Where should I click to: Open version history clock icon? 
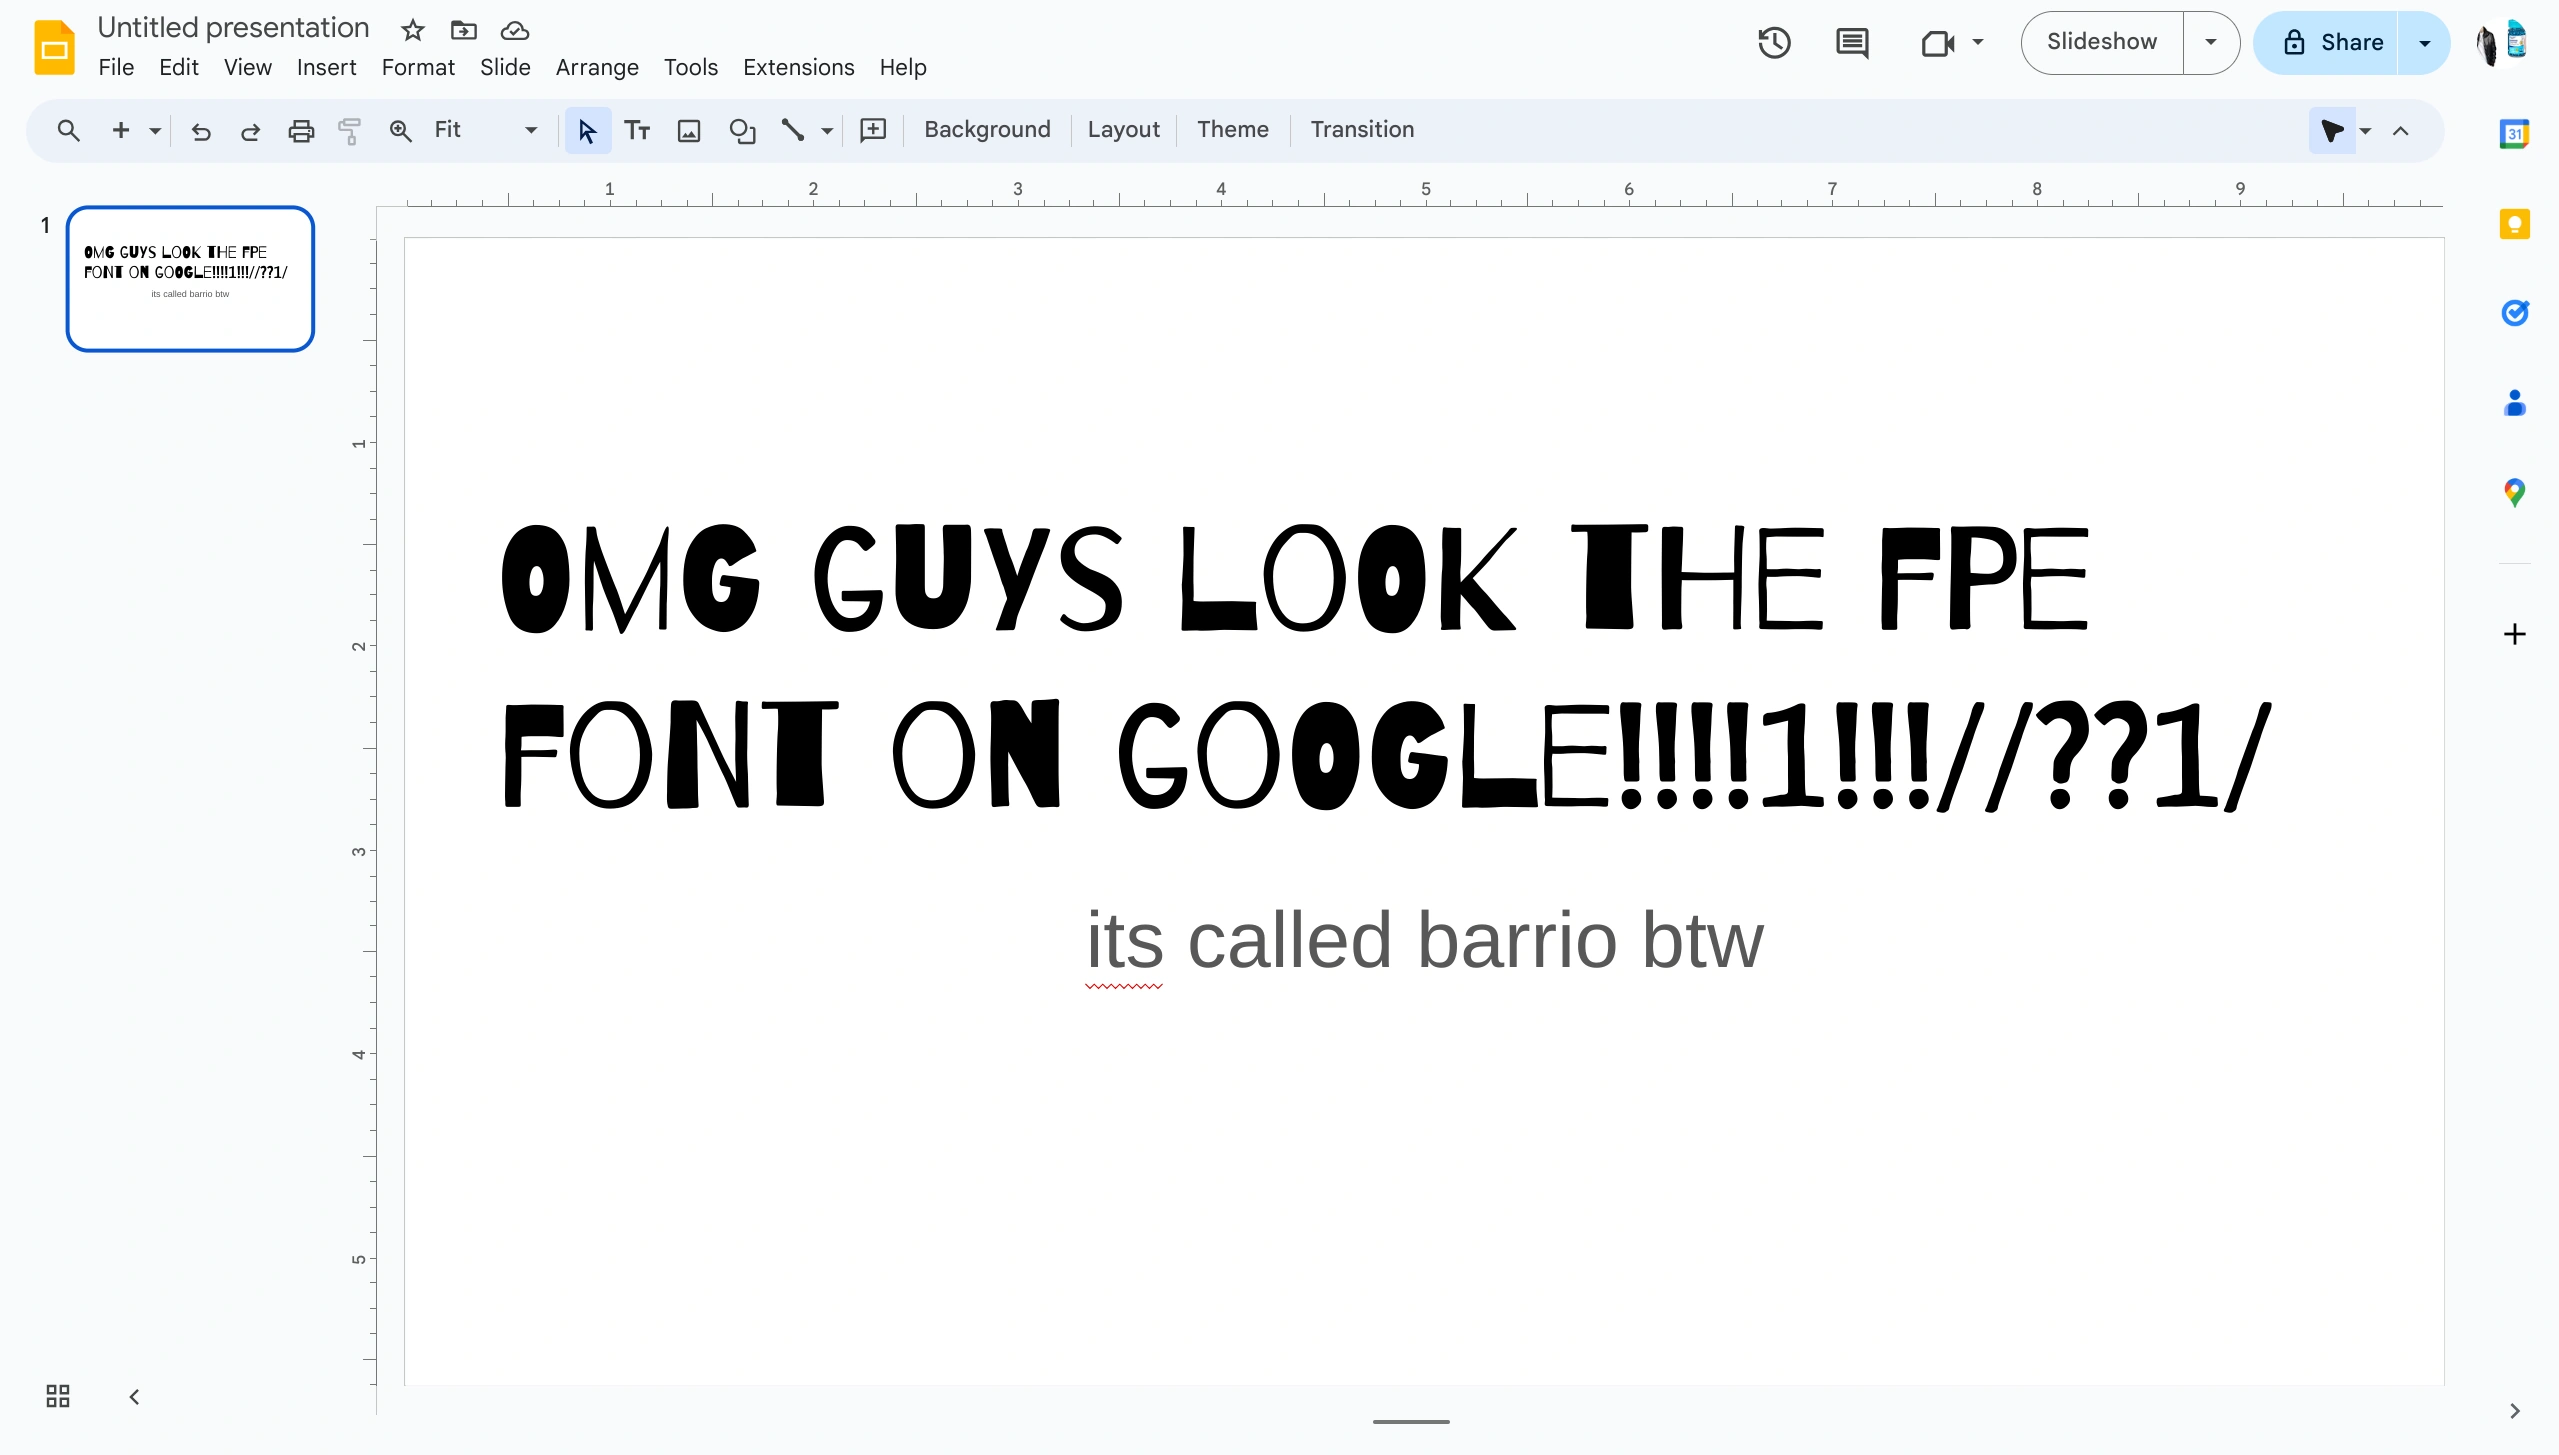1774,42
